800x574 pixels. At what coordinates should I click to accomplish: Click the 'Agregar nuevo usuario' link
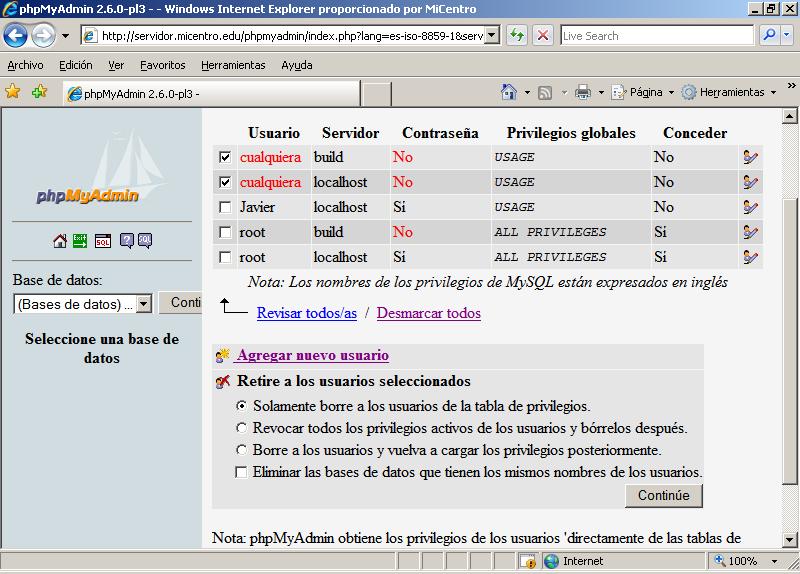point(312,355)
